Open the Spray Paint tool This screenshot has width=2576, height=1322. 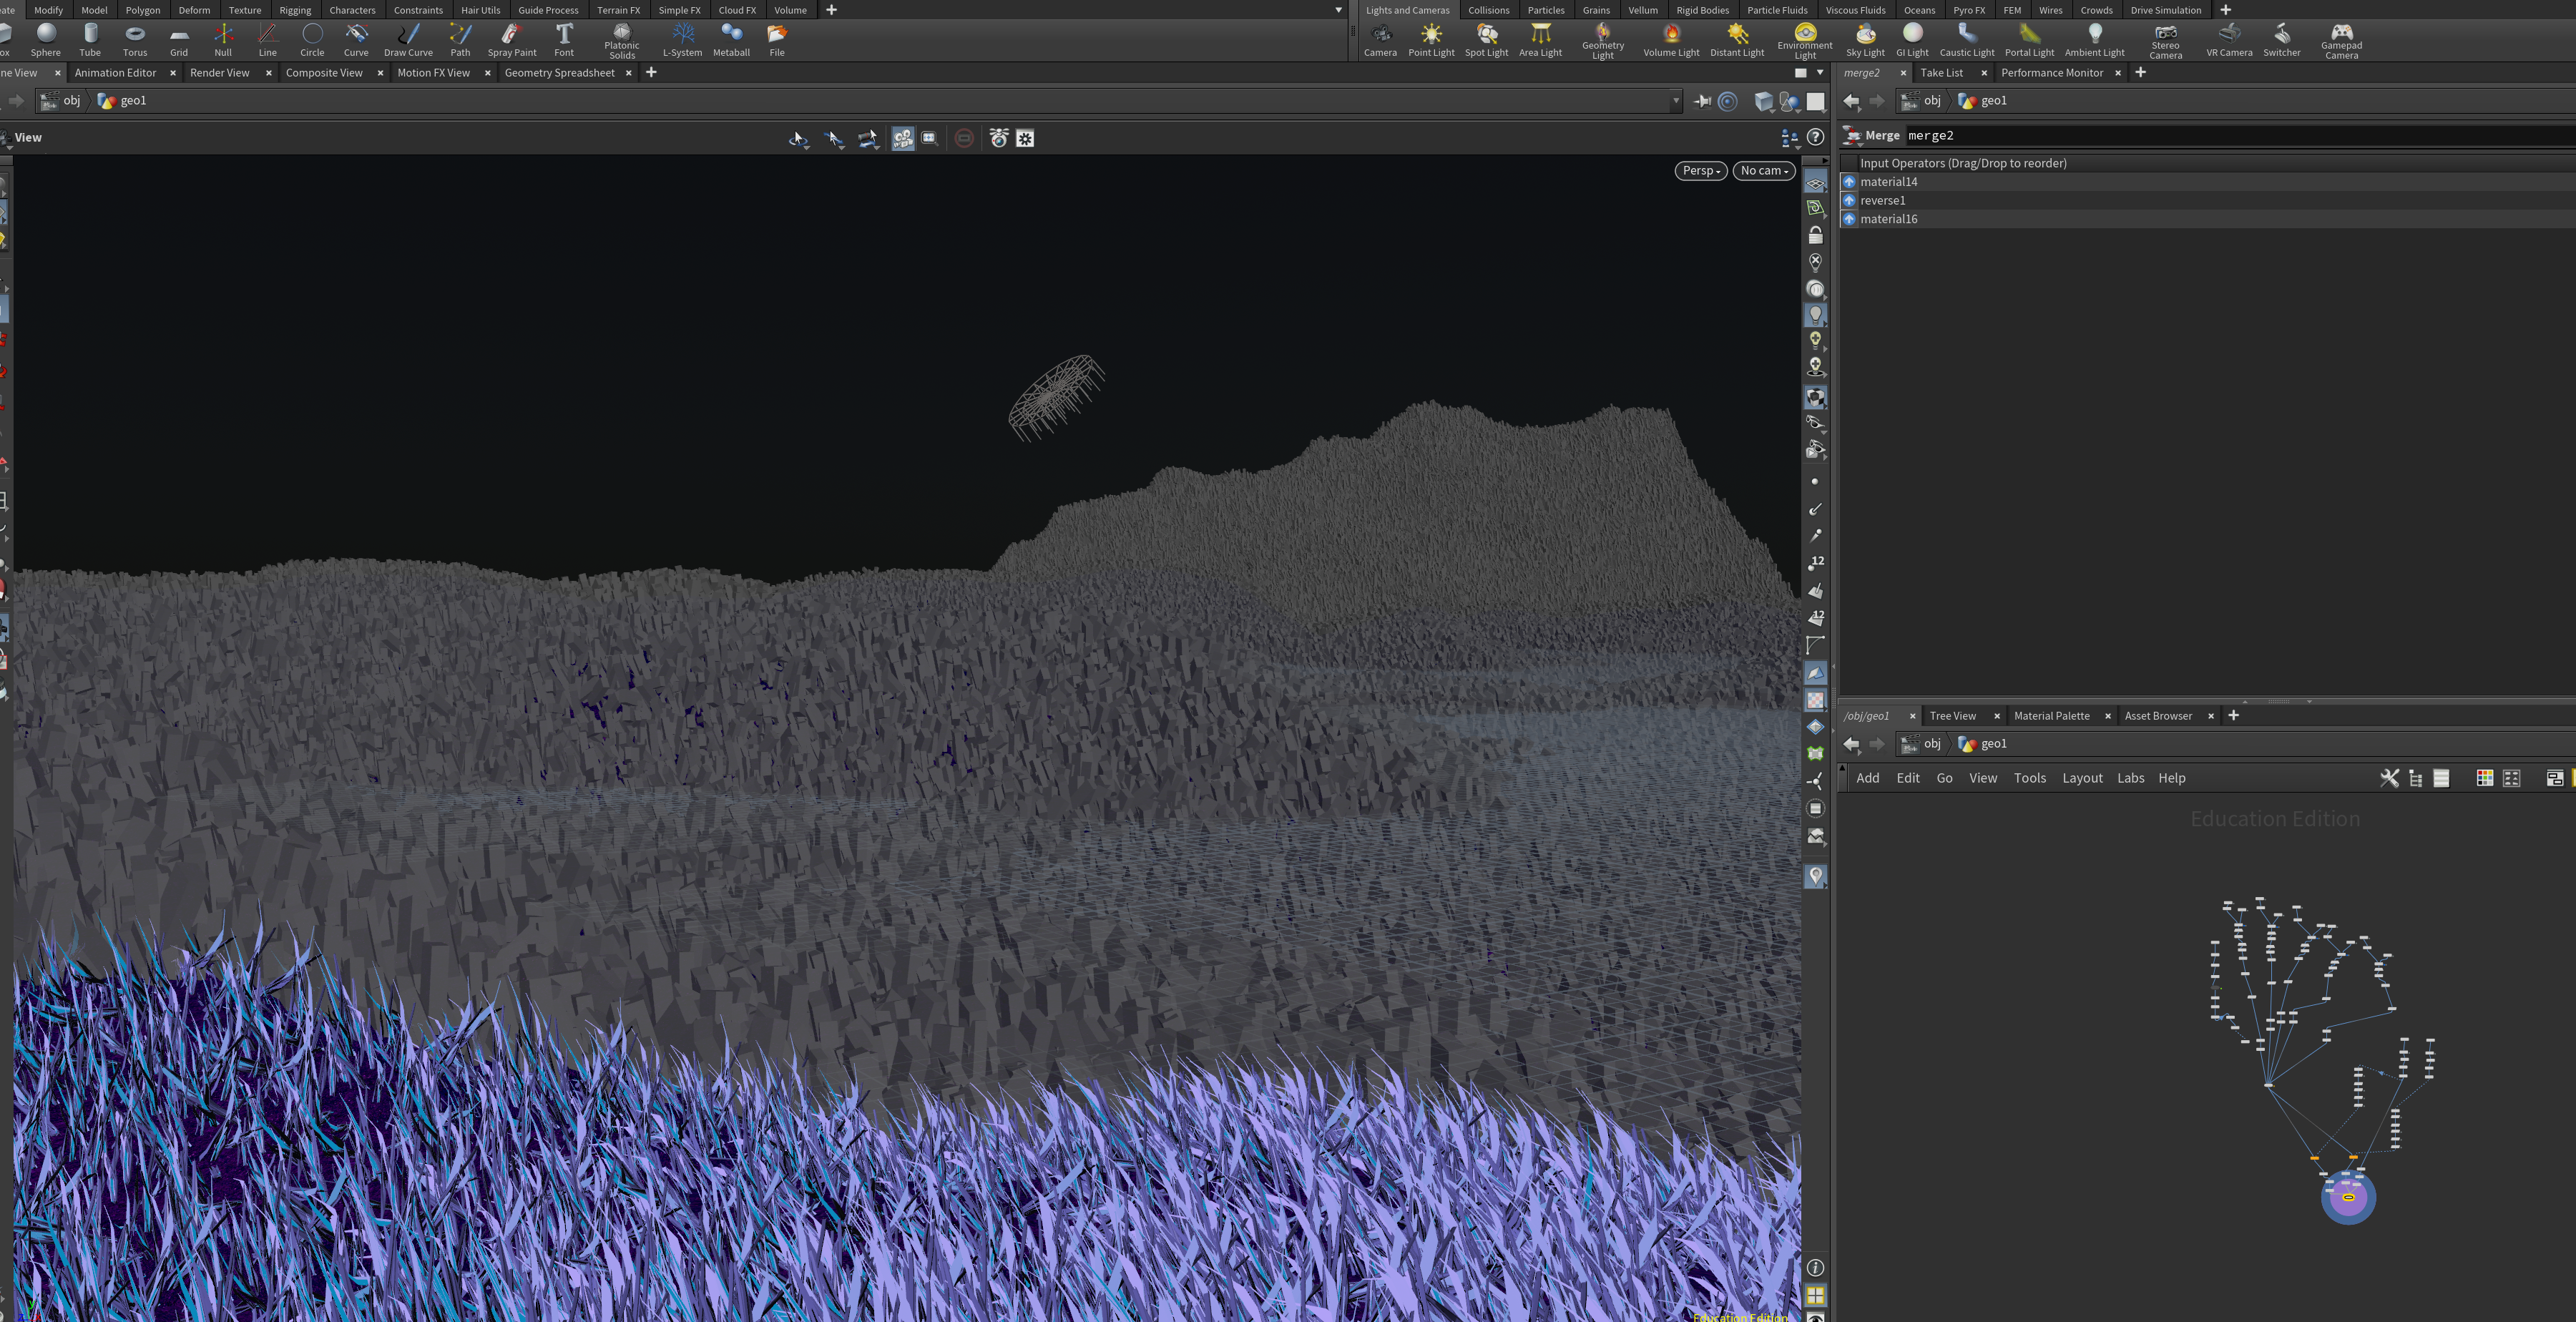(x=512, y=40)
